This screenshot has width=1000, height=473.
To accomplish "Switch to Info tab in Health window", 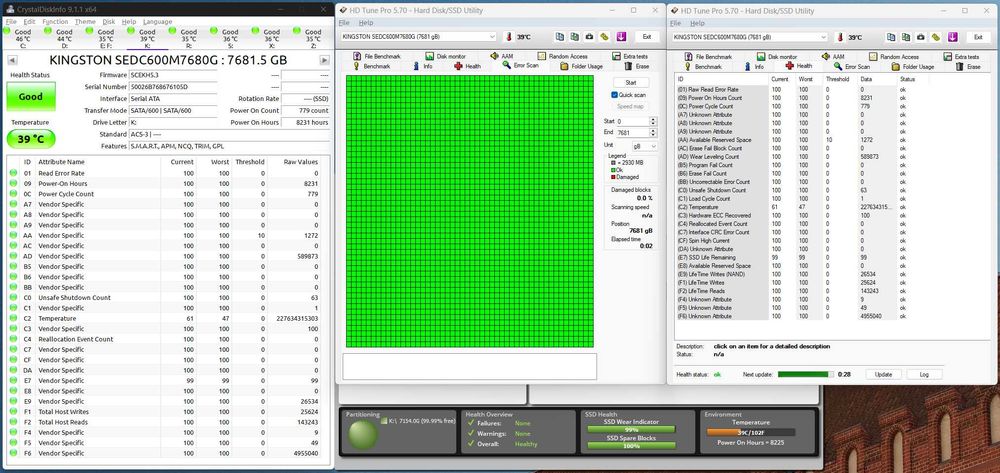I will [754, 66].
